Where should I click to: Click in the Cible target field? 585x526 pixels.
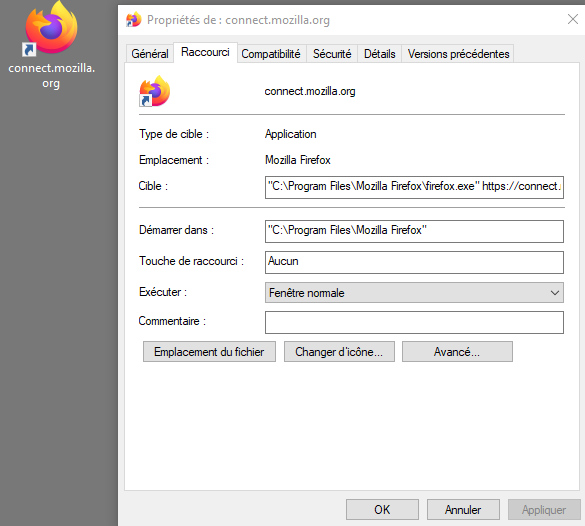coord(414,187)
